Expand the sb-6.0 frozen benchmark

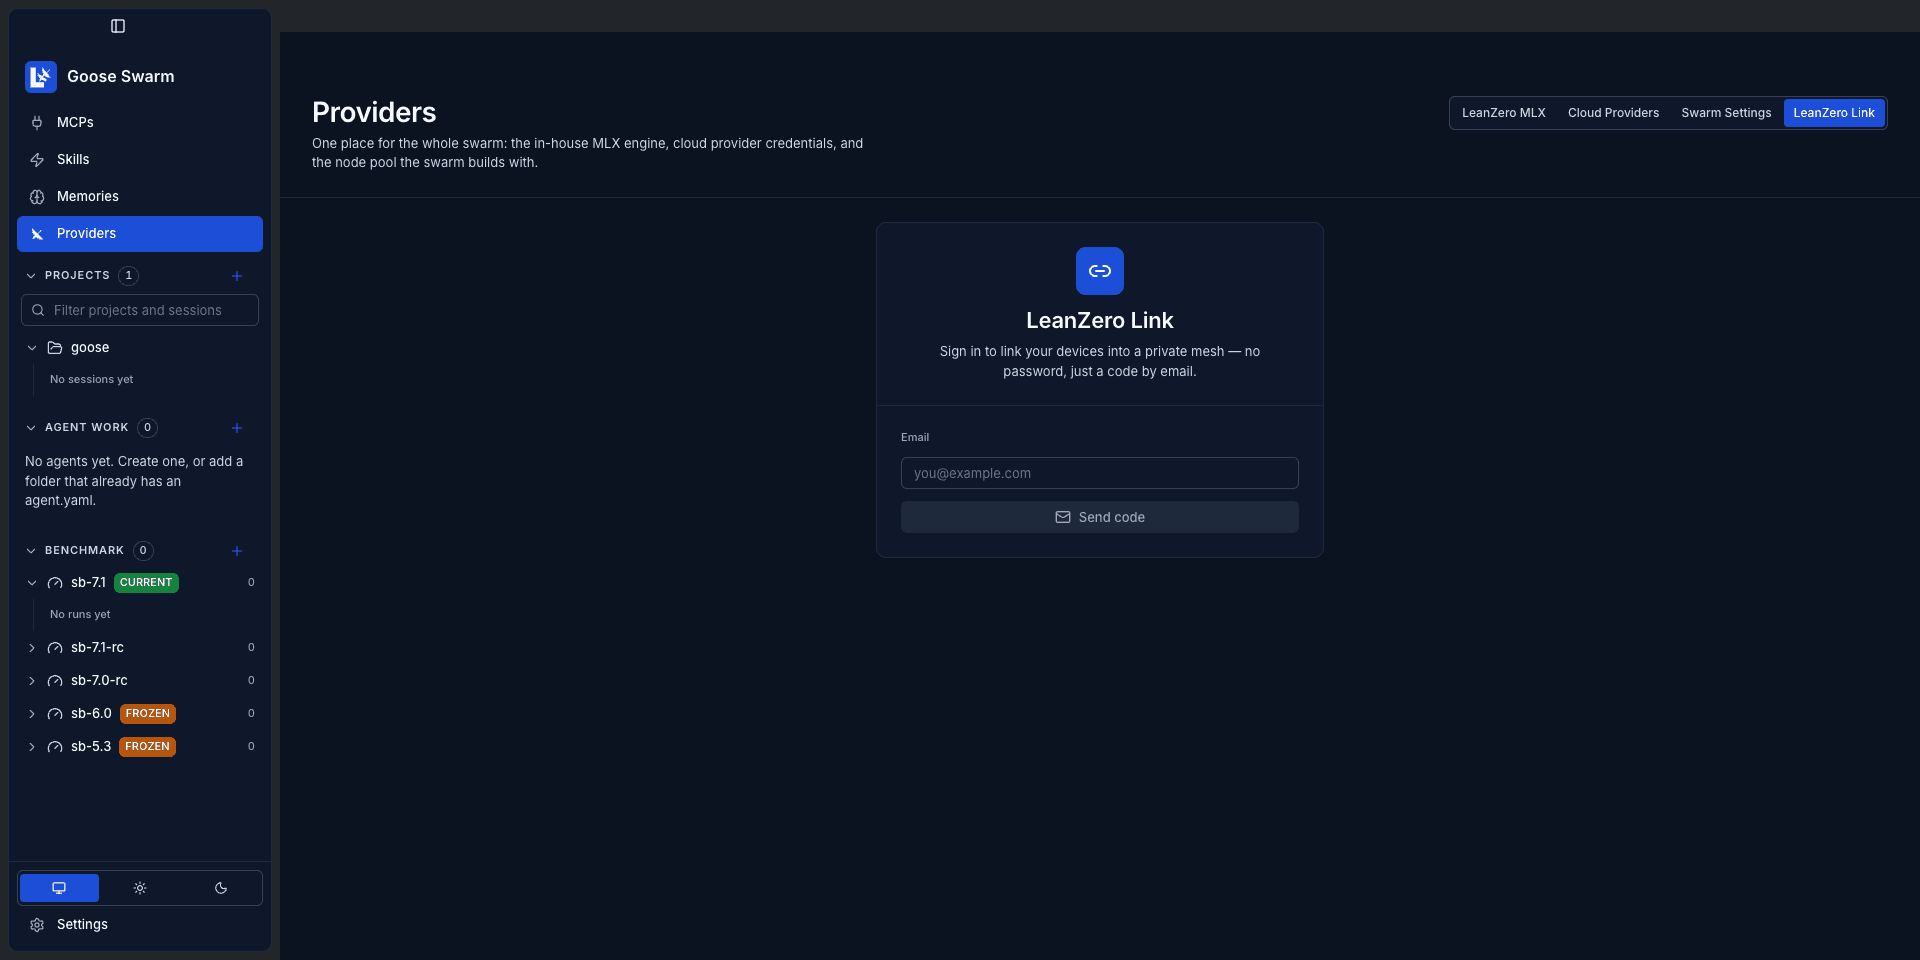[32, 714]
